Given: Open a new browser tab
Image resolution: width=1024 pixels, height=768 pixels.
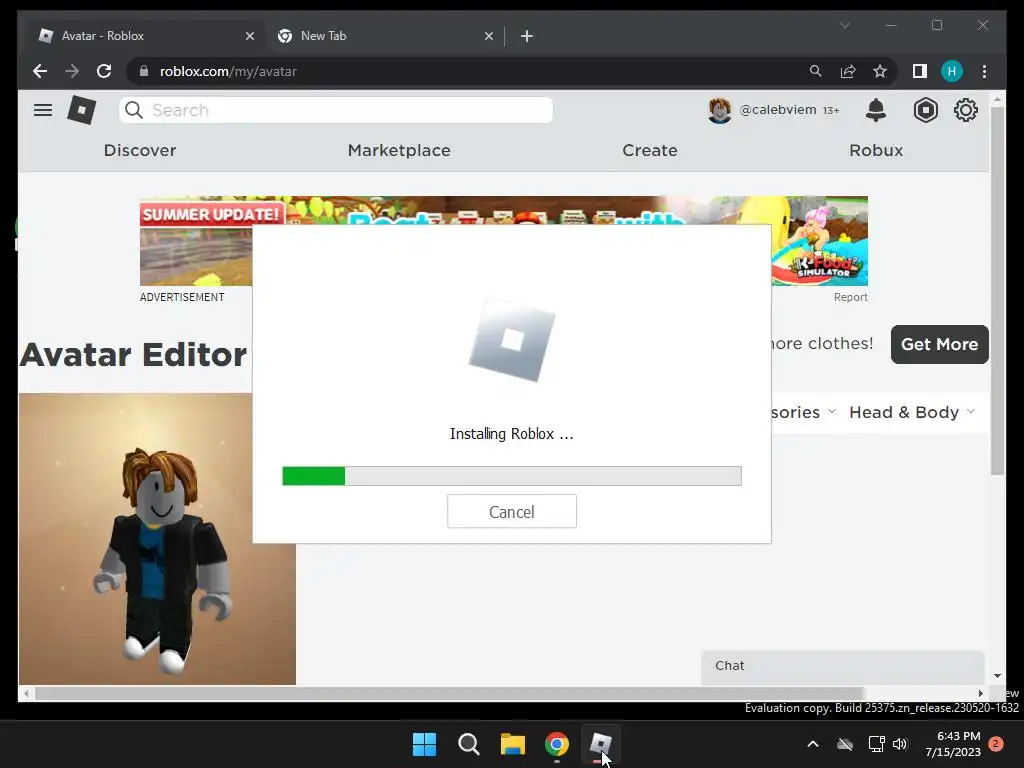Looking at the screenshot, I should (x=527, y=36).
